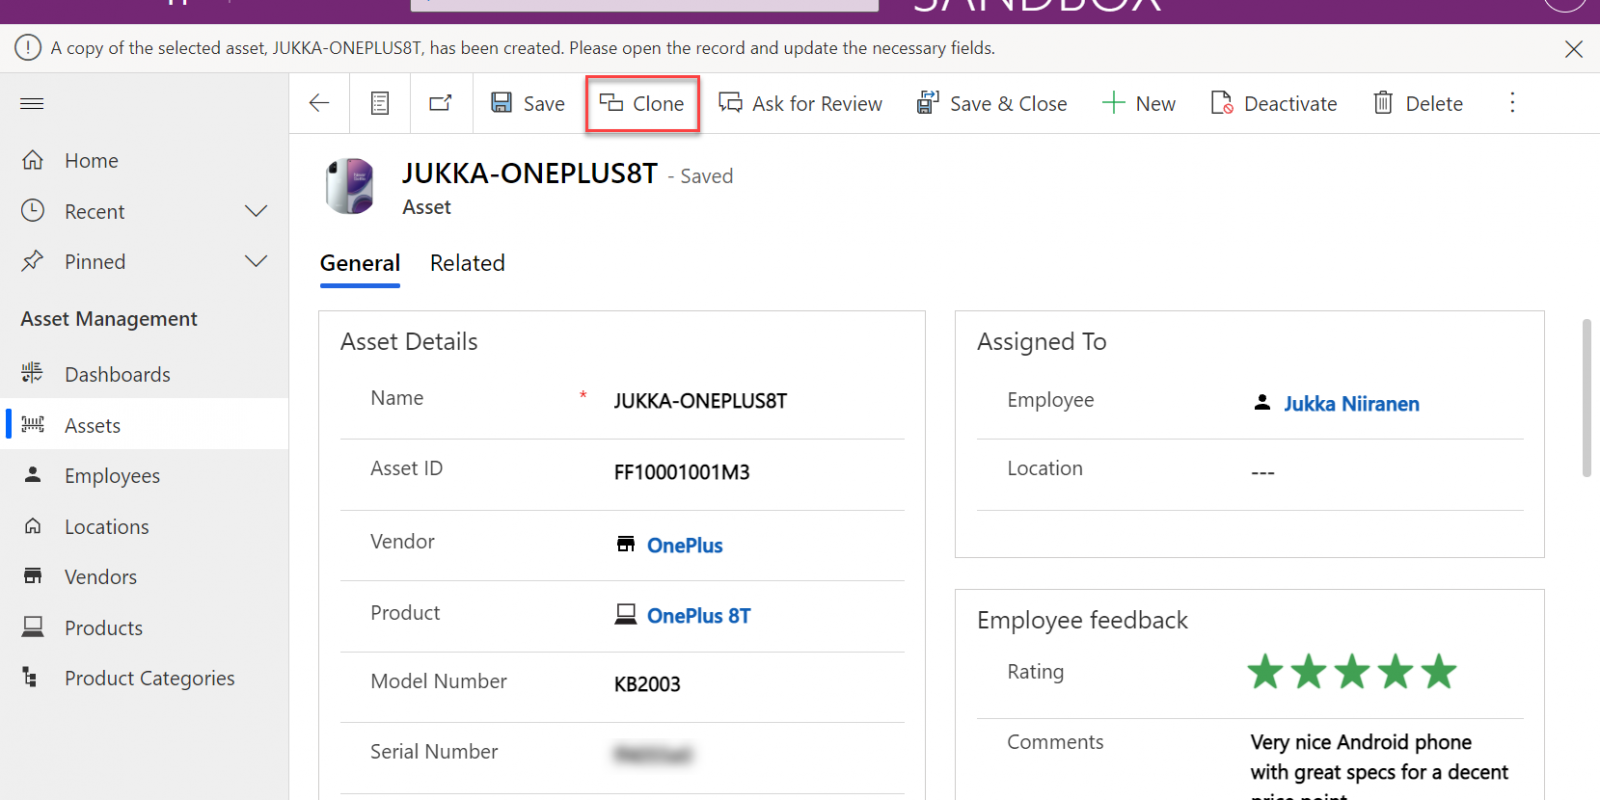Image resolution: width=1600 pixels, height=800 pixels.
Task: Choose Save & Close
Action: pyautogui.click(x=992, y=103)
